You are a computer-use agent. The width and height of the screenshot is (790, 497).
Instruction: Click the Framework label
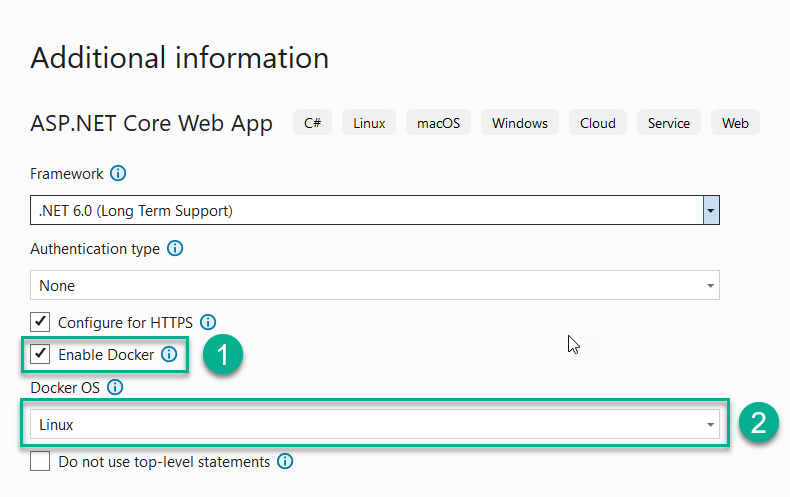coord(67,174)
